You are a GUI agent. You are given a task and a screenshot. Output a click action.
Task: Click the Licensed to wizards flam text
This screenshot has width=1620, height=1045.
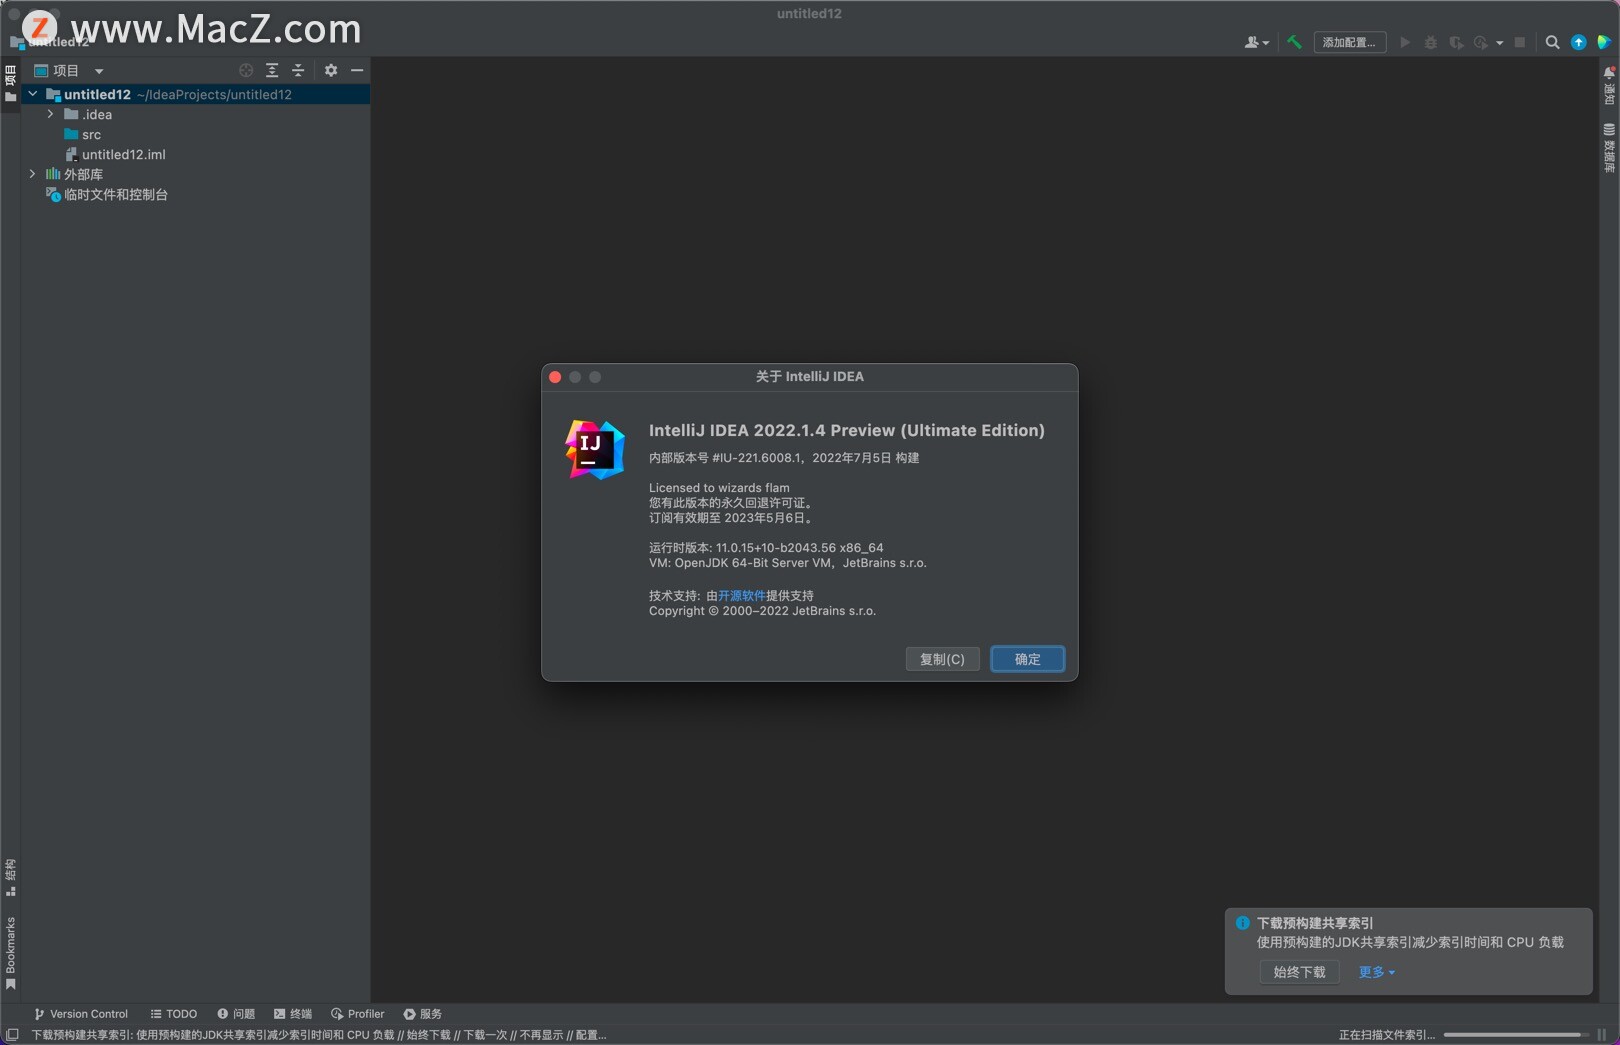tap(719, 488)
